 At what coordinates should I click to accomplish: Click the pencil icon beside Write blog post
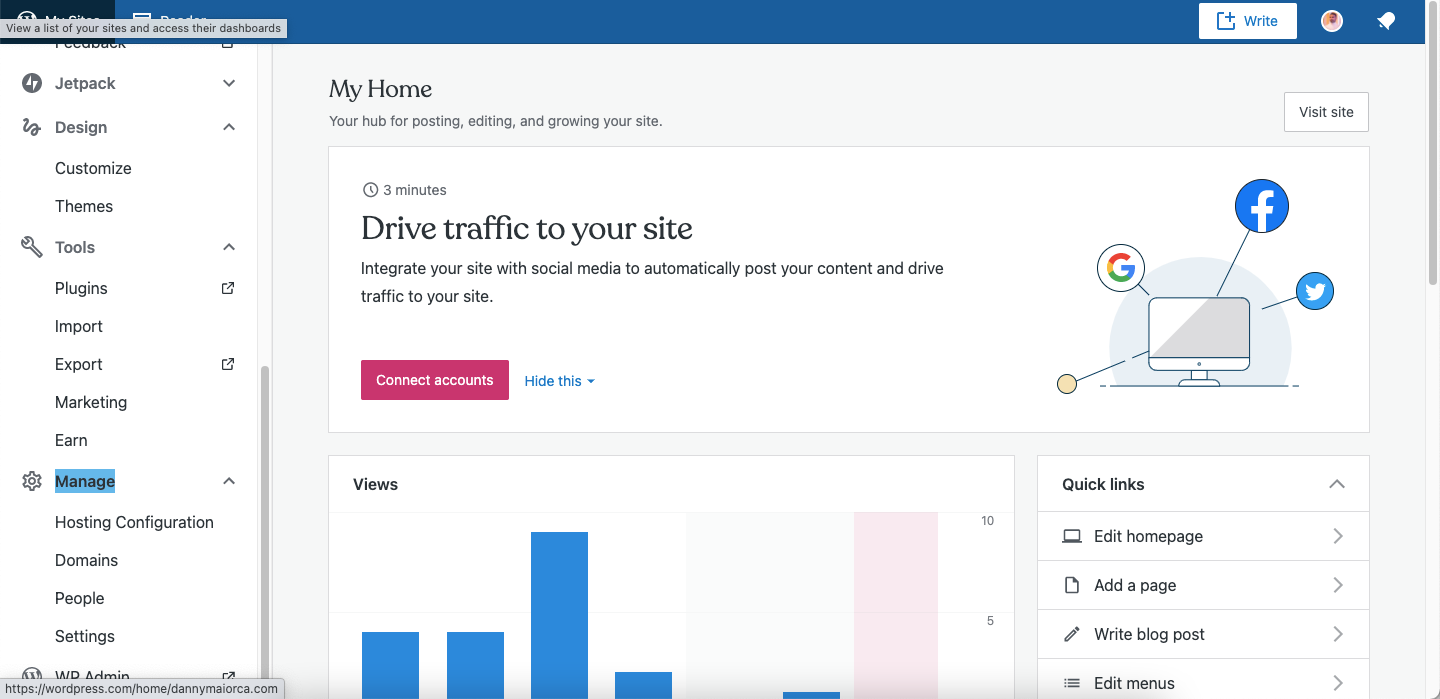pyautogui.click(x=1072, y=634)
